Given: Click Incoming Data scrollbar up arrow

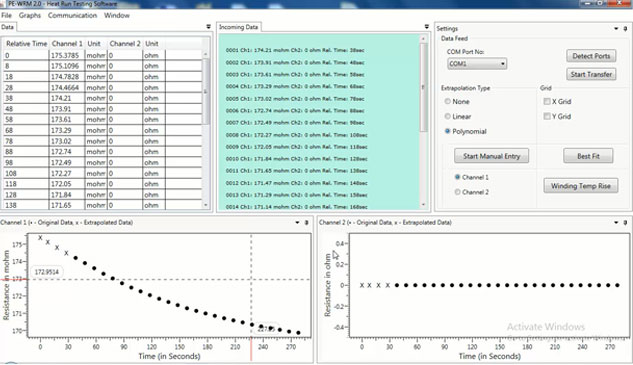Looking at the screenshot, I should 423,39.
